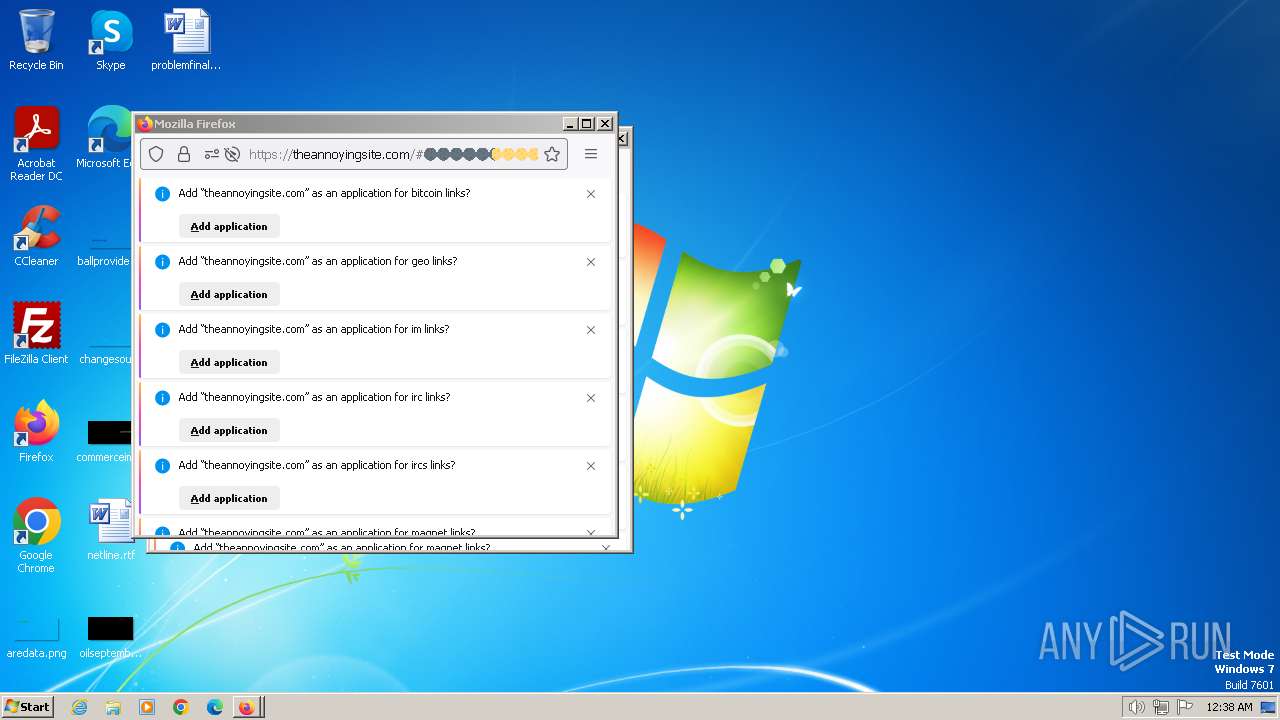1280x720 pixels.
Task: Open the Start menu
Action: (x=27, y=706)
